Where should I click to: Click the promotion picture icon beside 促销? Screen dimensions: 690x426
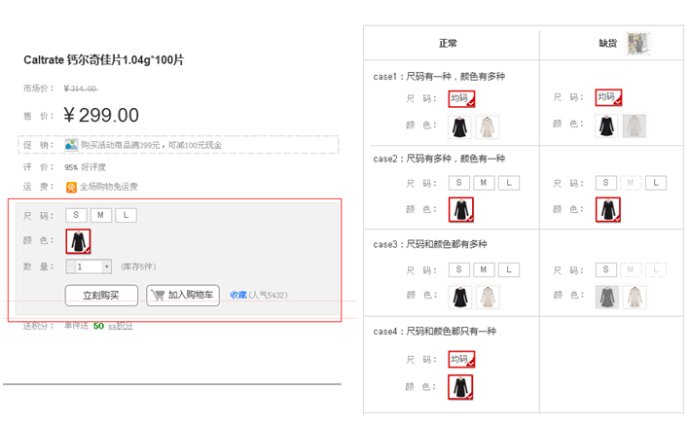tap(71, 145)
